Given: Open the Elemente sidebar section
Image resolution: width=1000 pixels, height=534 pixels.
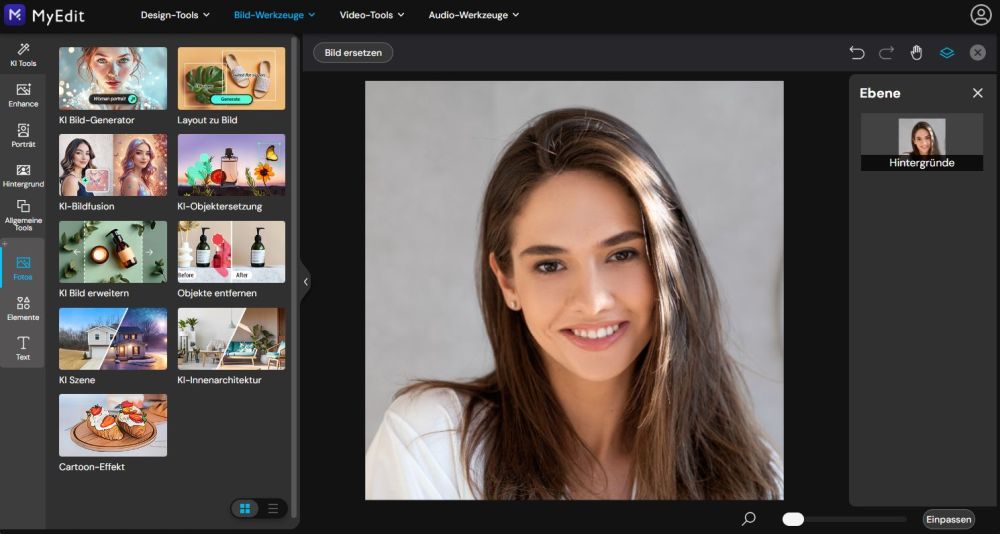Looking at the screenshot, I should pos(23,308).
